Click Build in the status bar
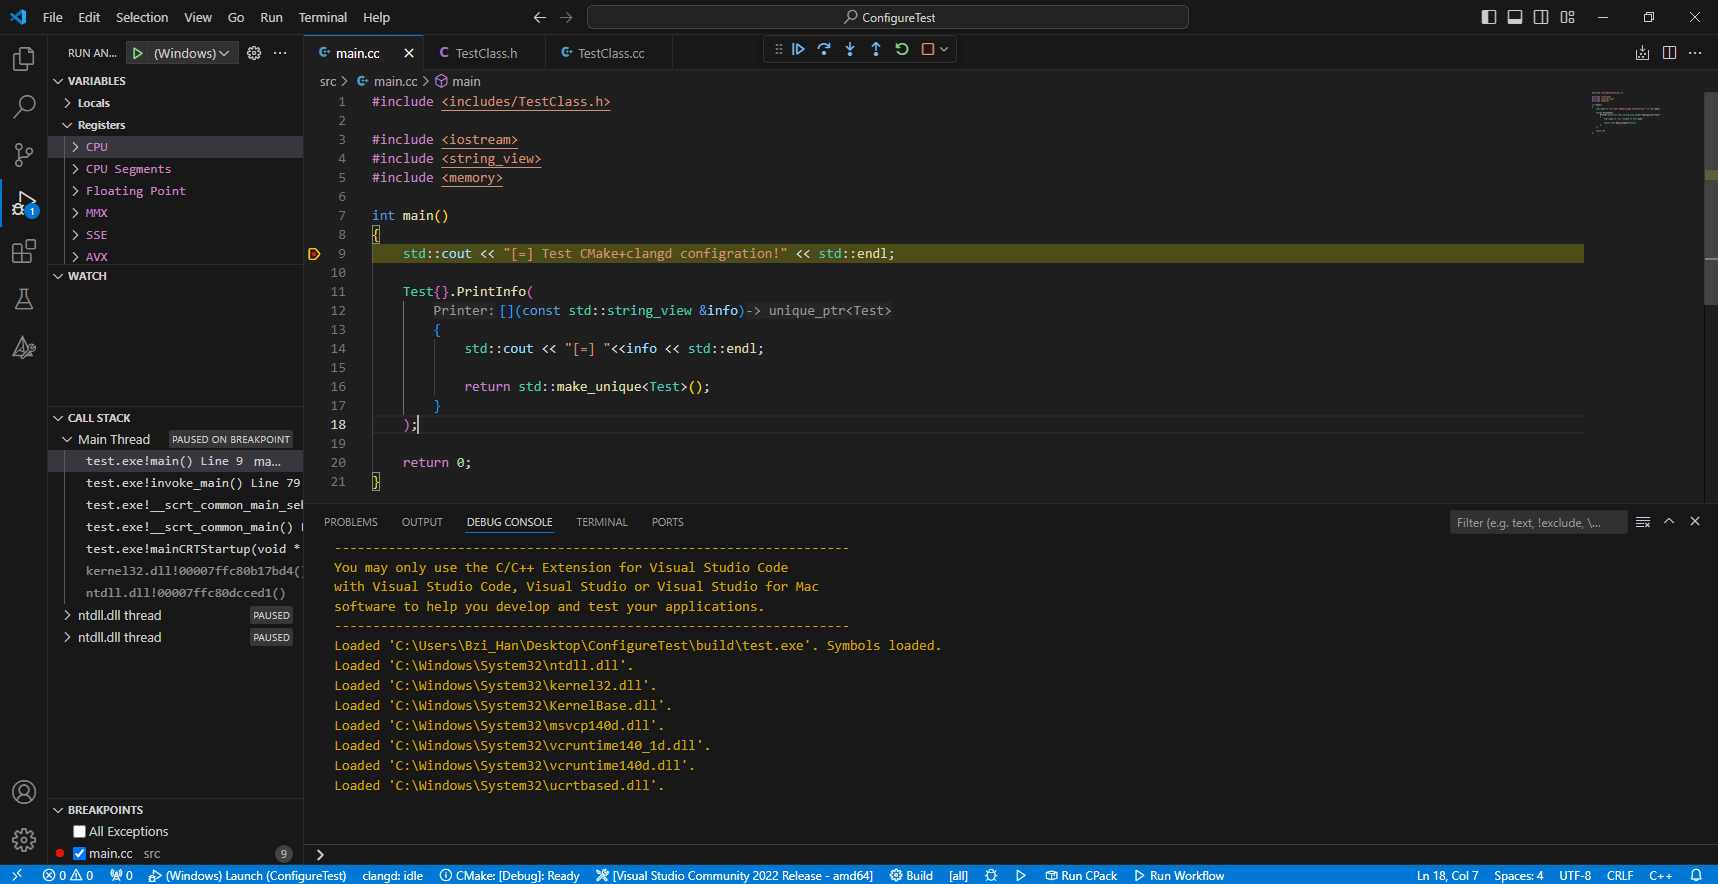The image size is (1718, 884). [911, 875]
